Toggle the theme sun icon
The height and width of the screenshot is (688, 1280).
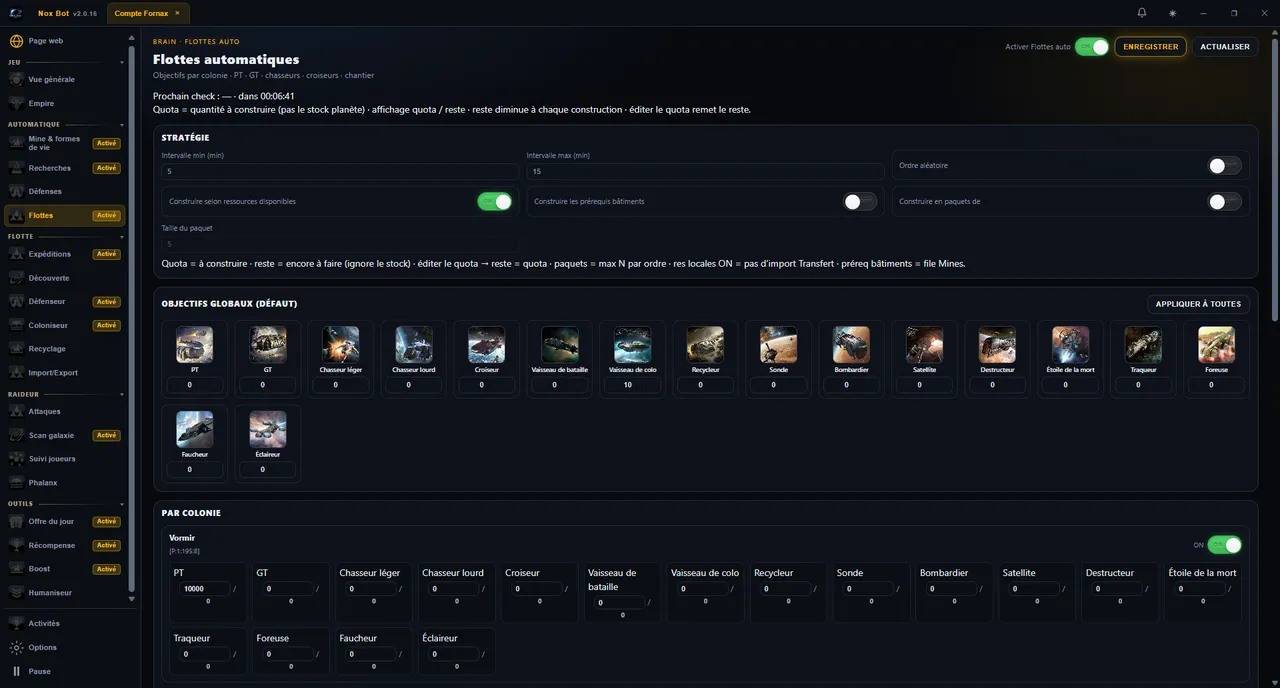[1172, 13]
